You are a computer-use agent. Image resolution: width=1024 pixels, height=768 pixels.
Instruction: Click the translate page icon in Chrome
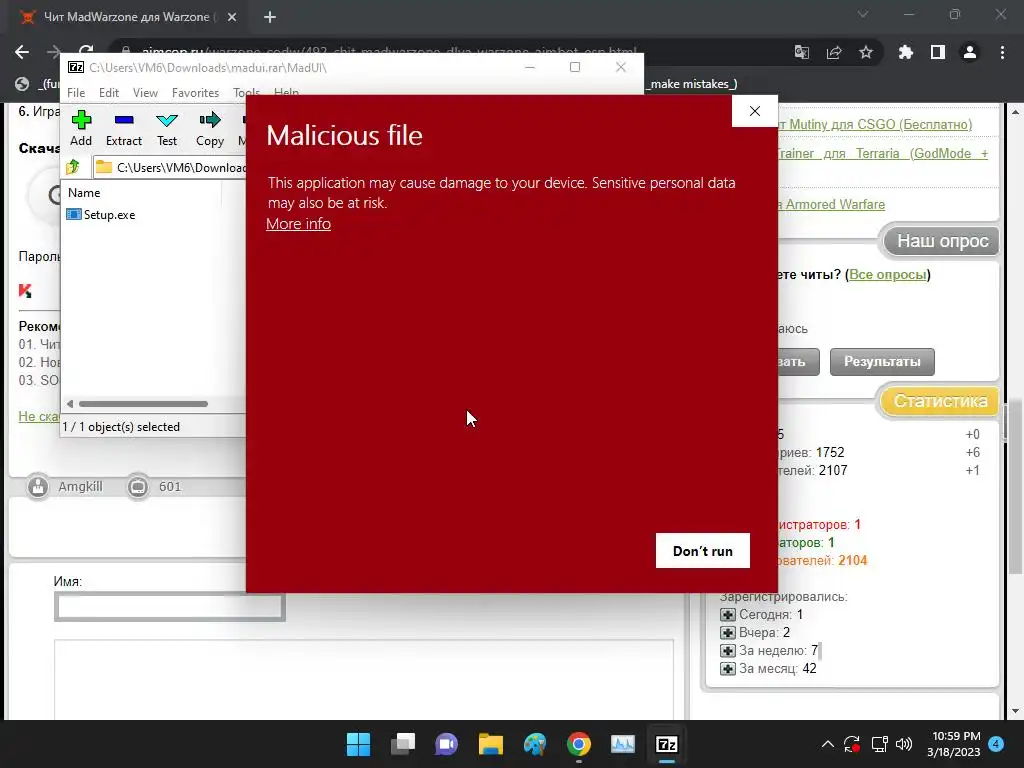click(801, 52)
